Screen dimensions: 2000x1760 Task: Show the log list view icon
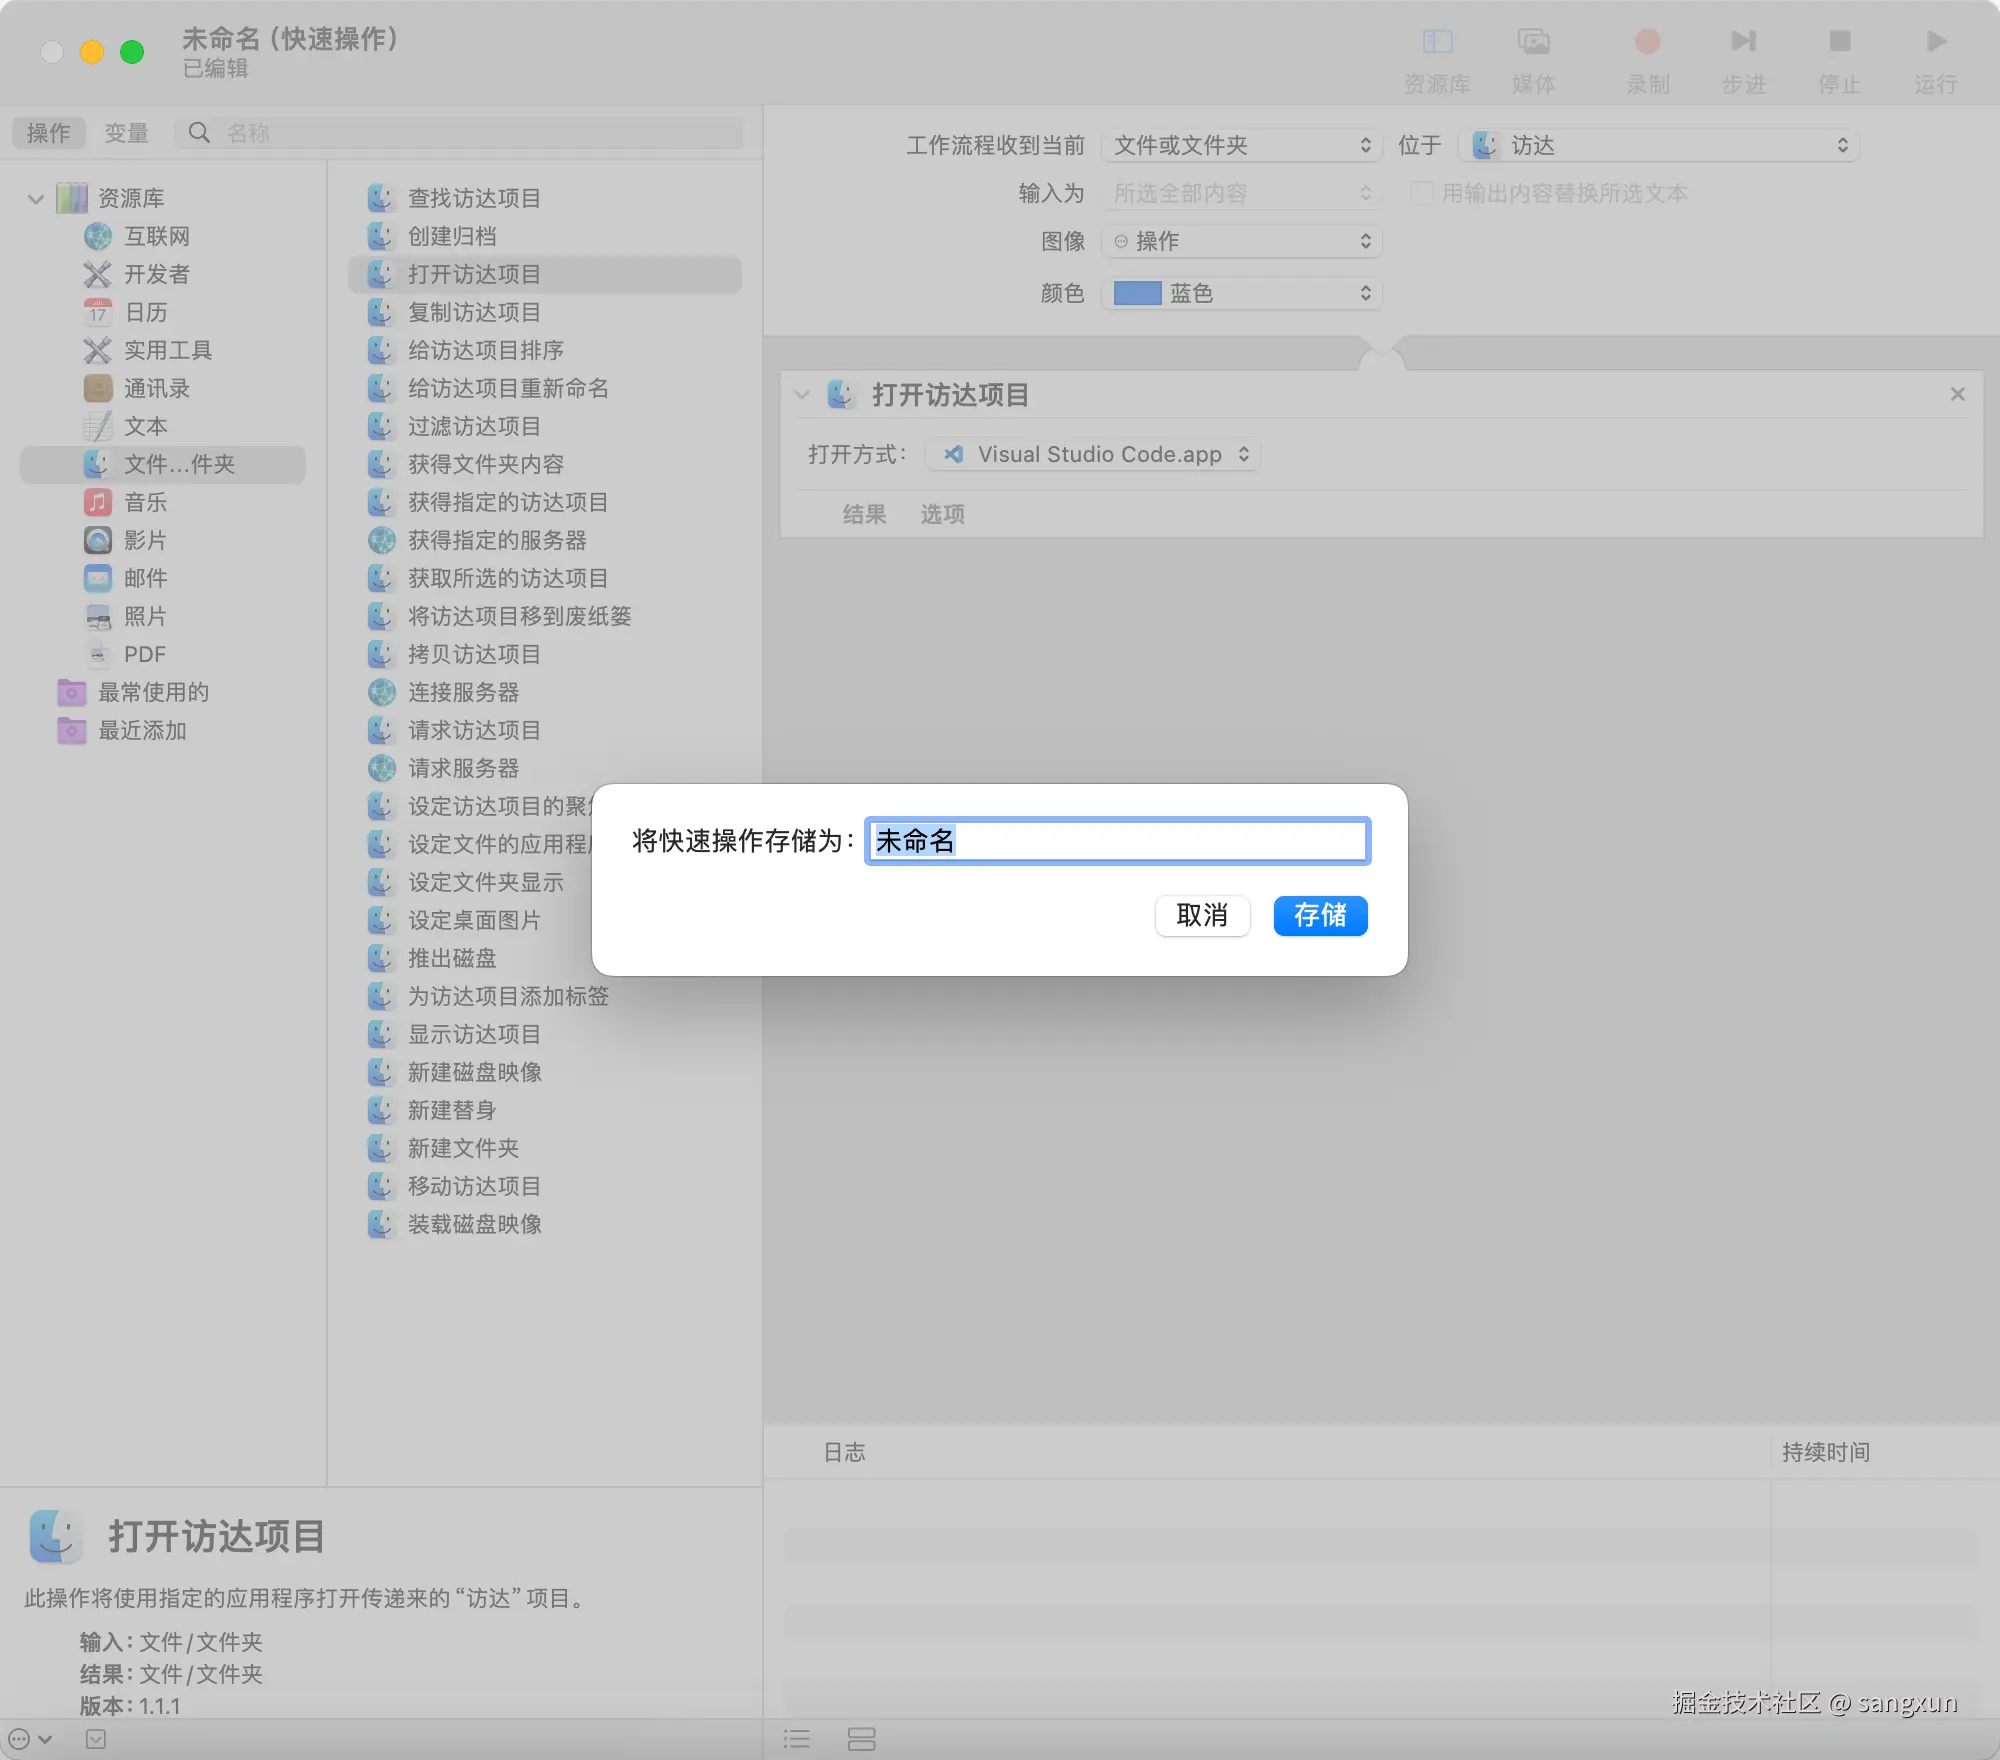tap(797, 1739)
